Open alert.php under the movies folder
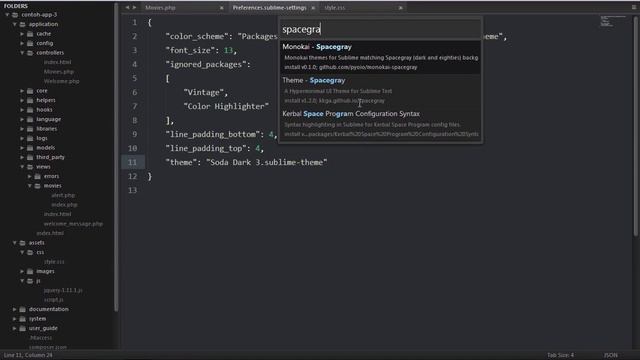640x360 pixels. coord(63,195)
